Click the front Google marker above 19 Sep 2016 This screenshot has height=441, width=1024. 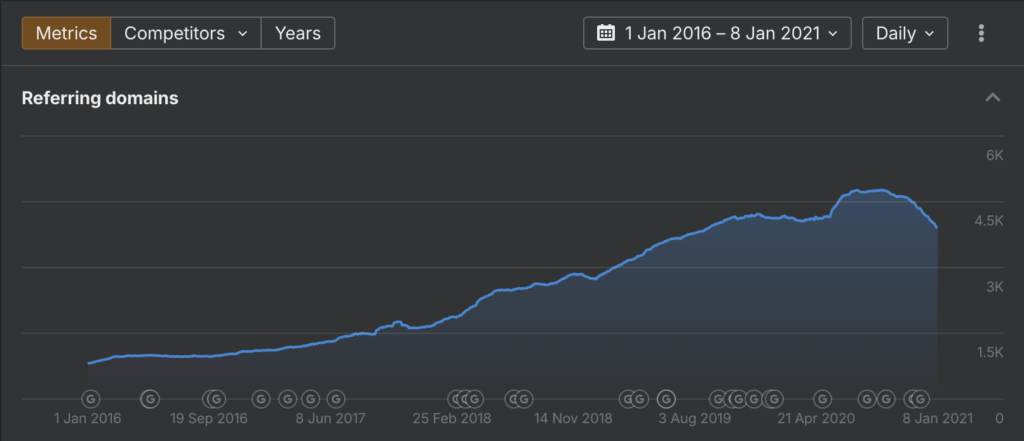pos(217,398)
